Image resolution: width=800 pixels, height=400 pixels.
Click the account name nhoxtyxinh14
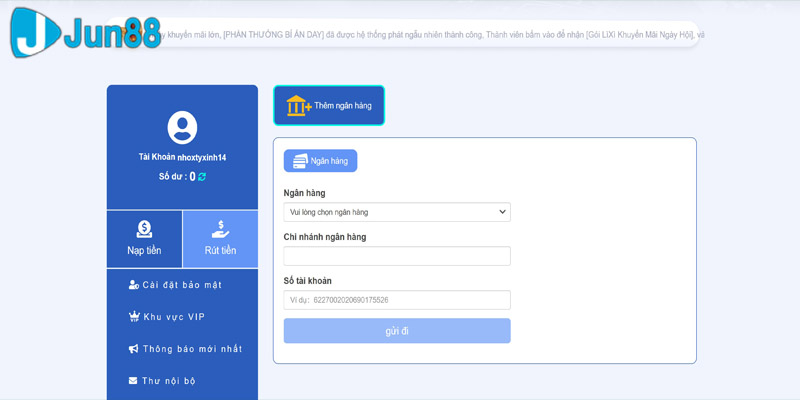202,158
